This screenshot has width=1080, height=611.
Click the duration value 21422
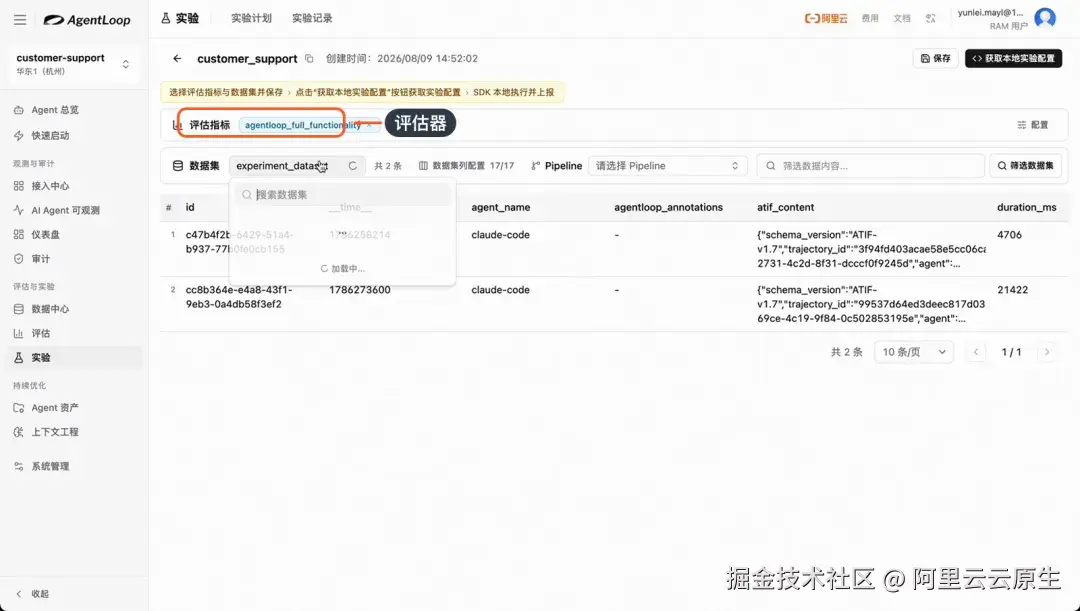[x=1012, y=290]
